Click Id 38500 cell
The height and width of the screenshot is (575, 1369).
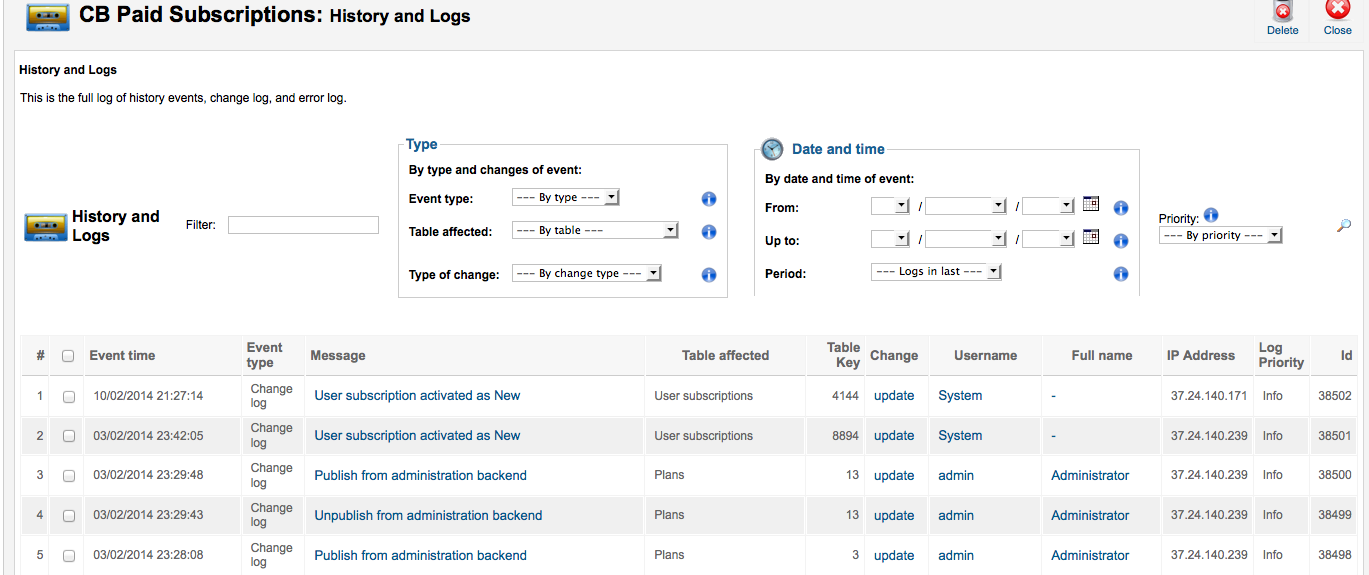click(1335, 476)
